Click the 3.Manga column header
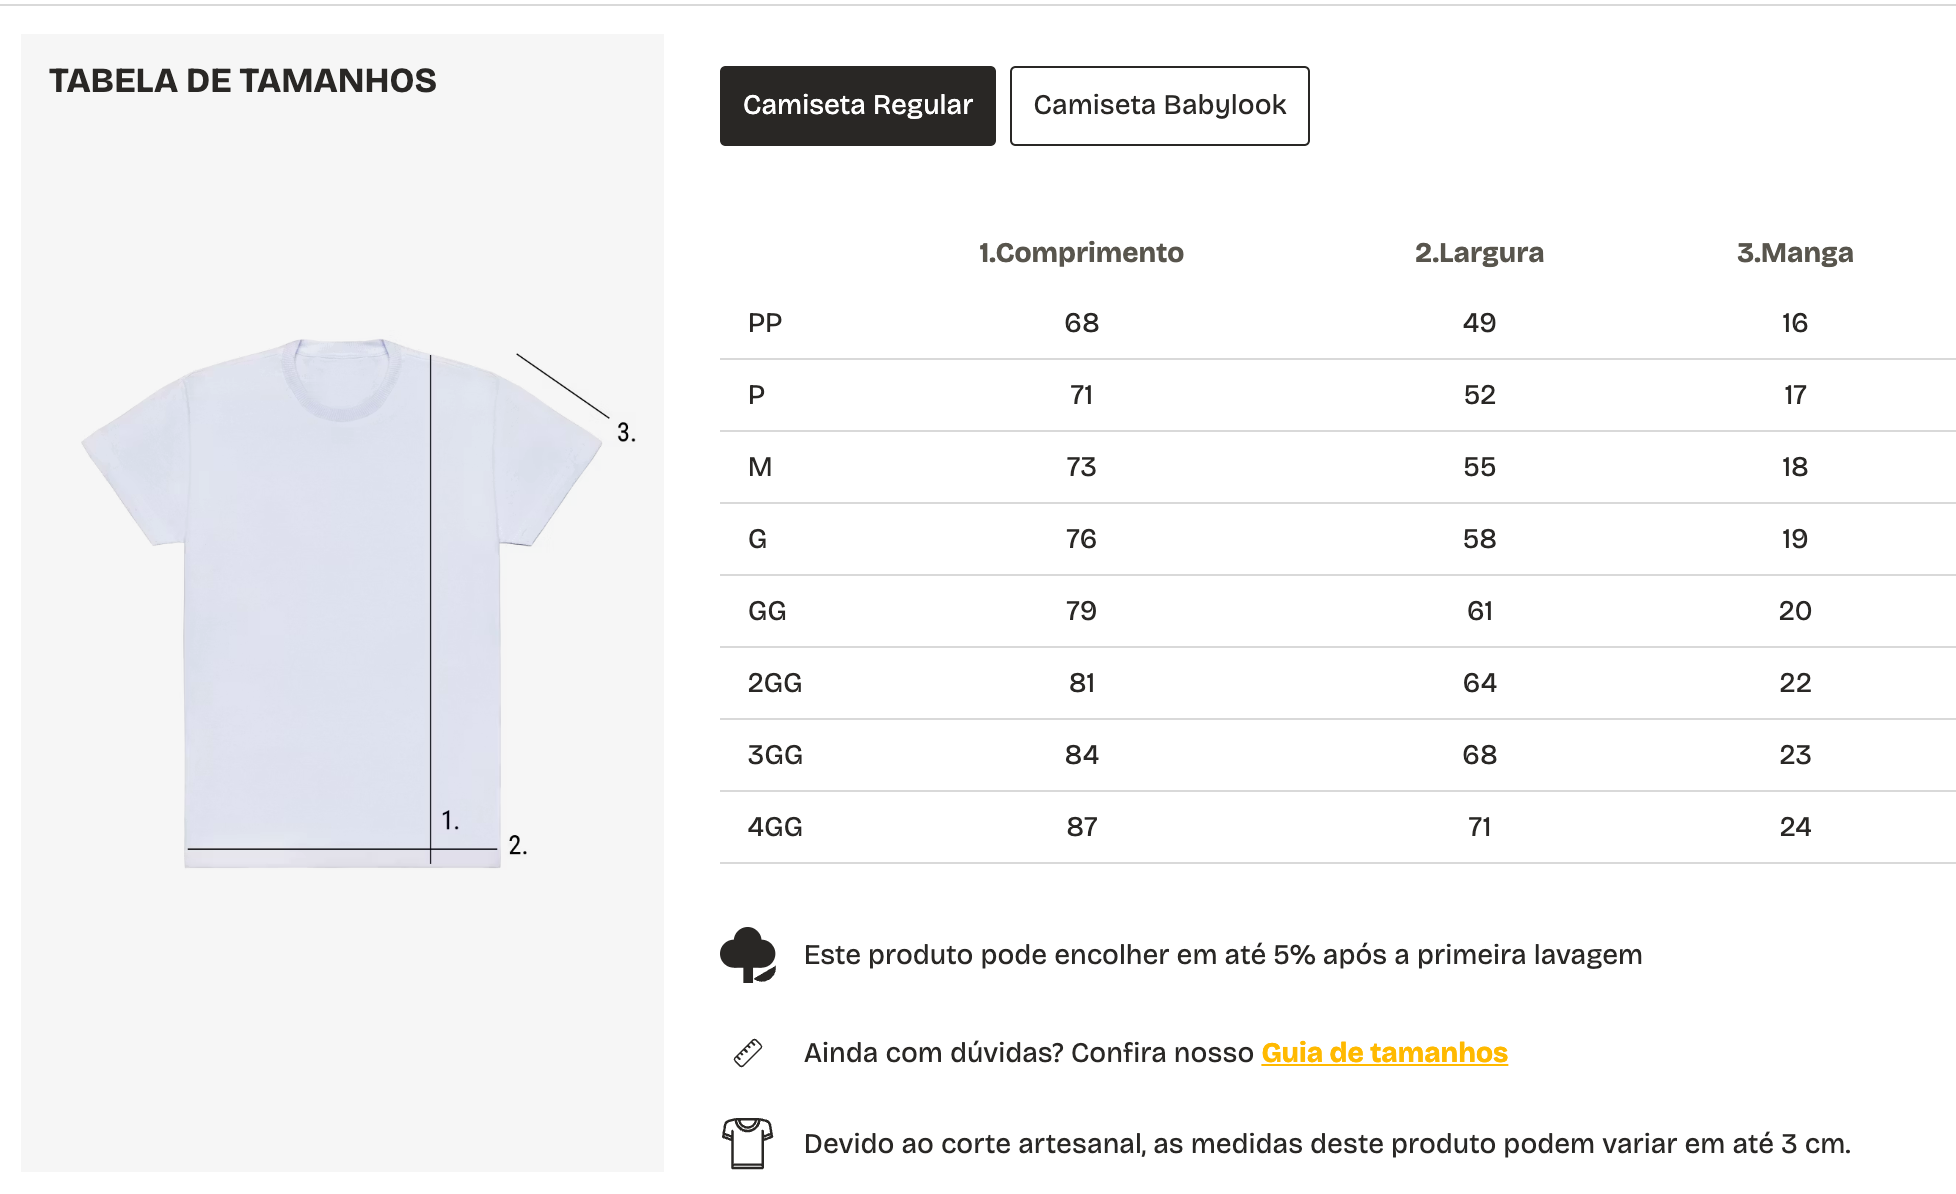Viewport: 1956px width, 1194px height. pos(1794,253)
